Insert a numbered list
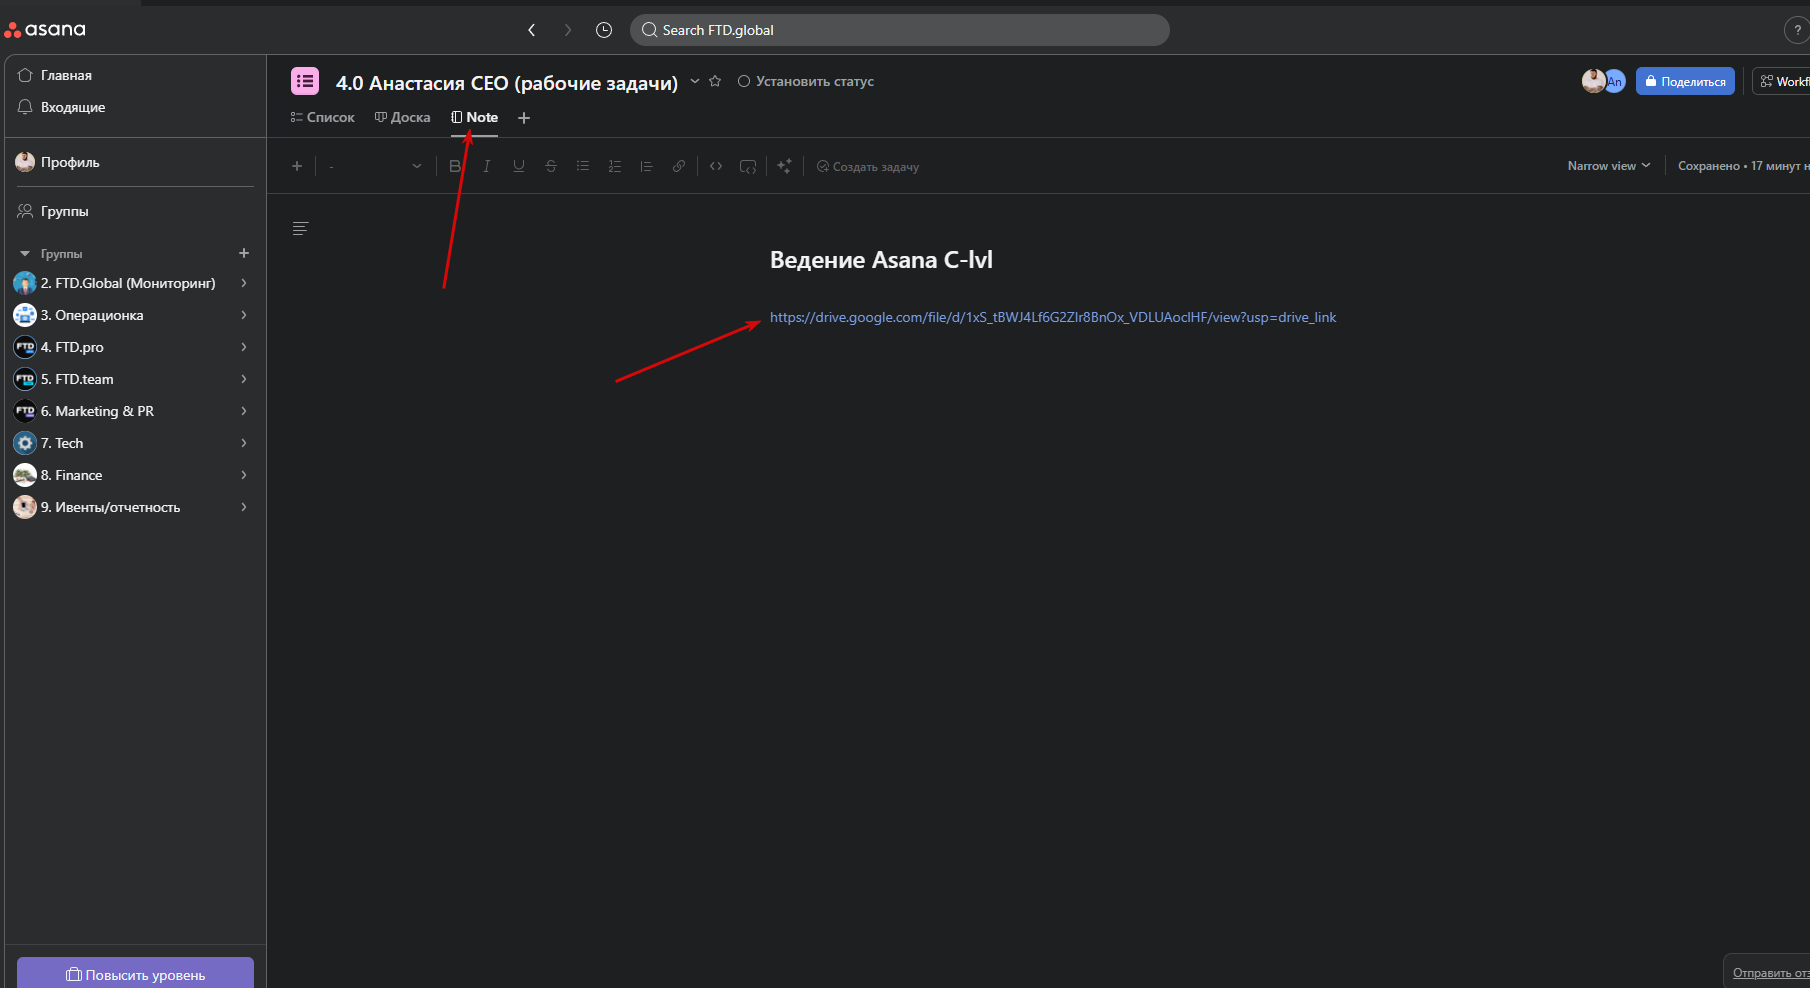The image size is (1810, 988). click(x=615, y=166)
